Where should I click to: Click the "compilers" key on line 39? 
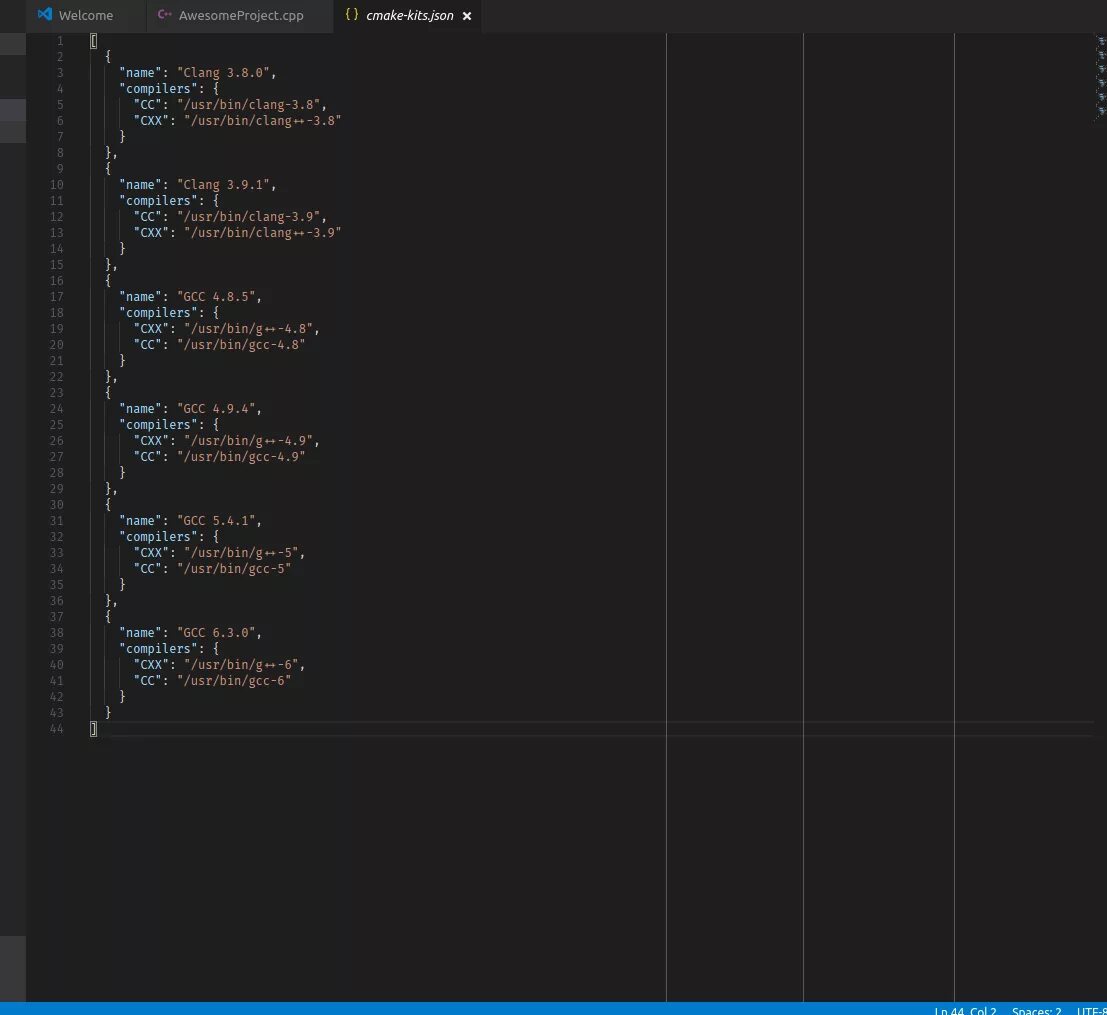[158, 649]
